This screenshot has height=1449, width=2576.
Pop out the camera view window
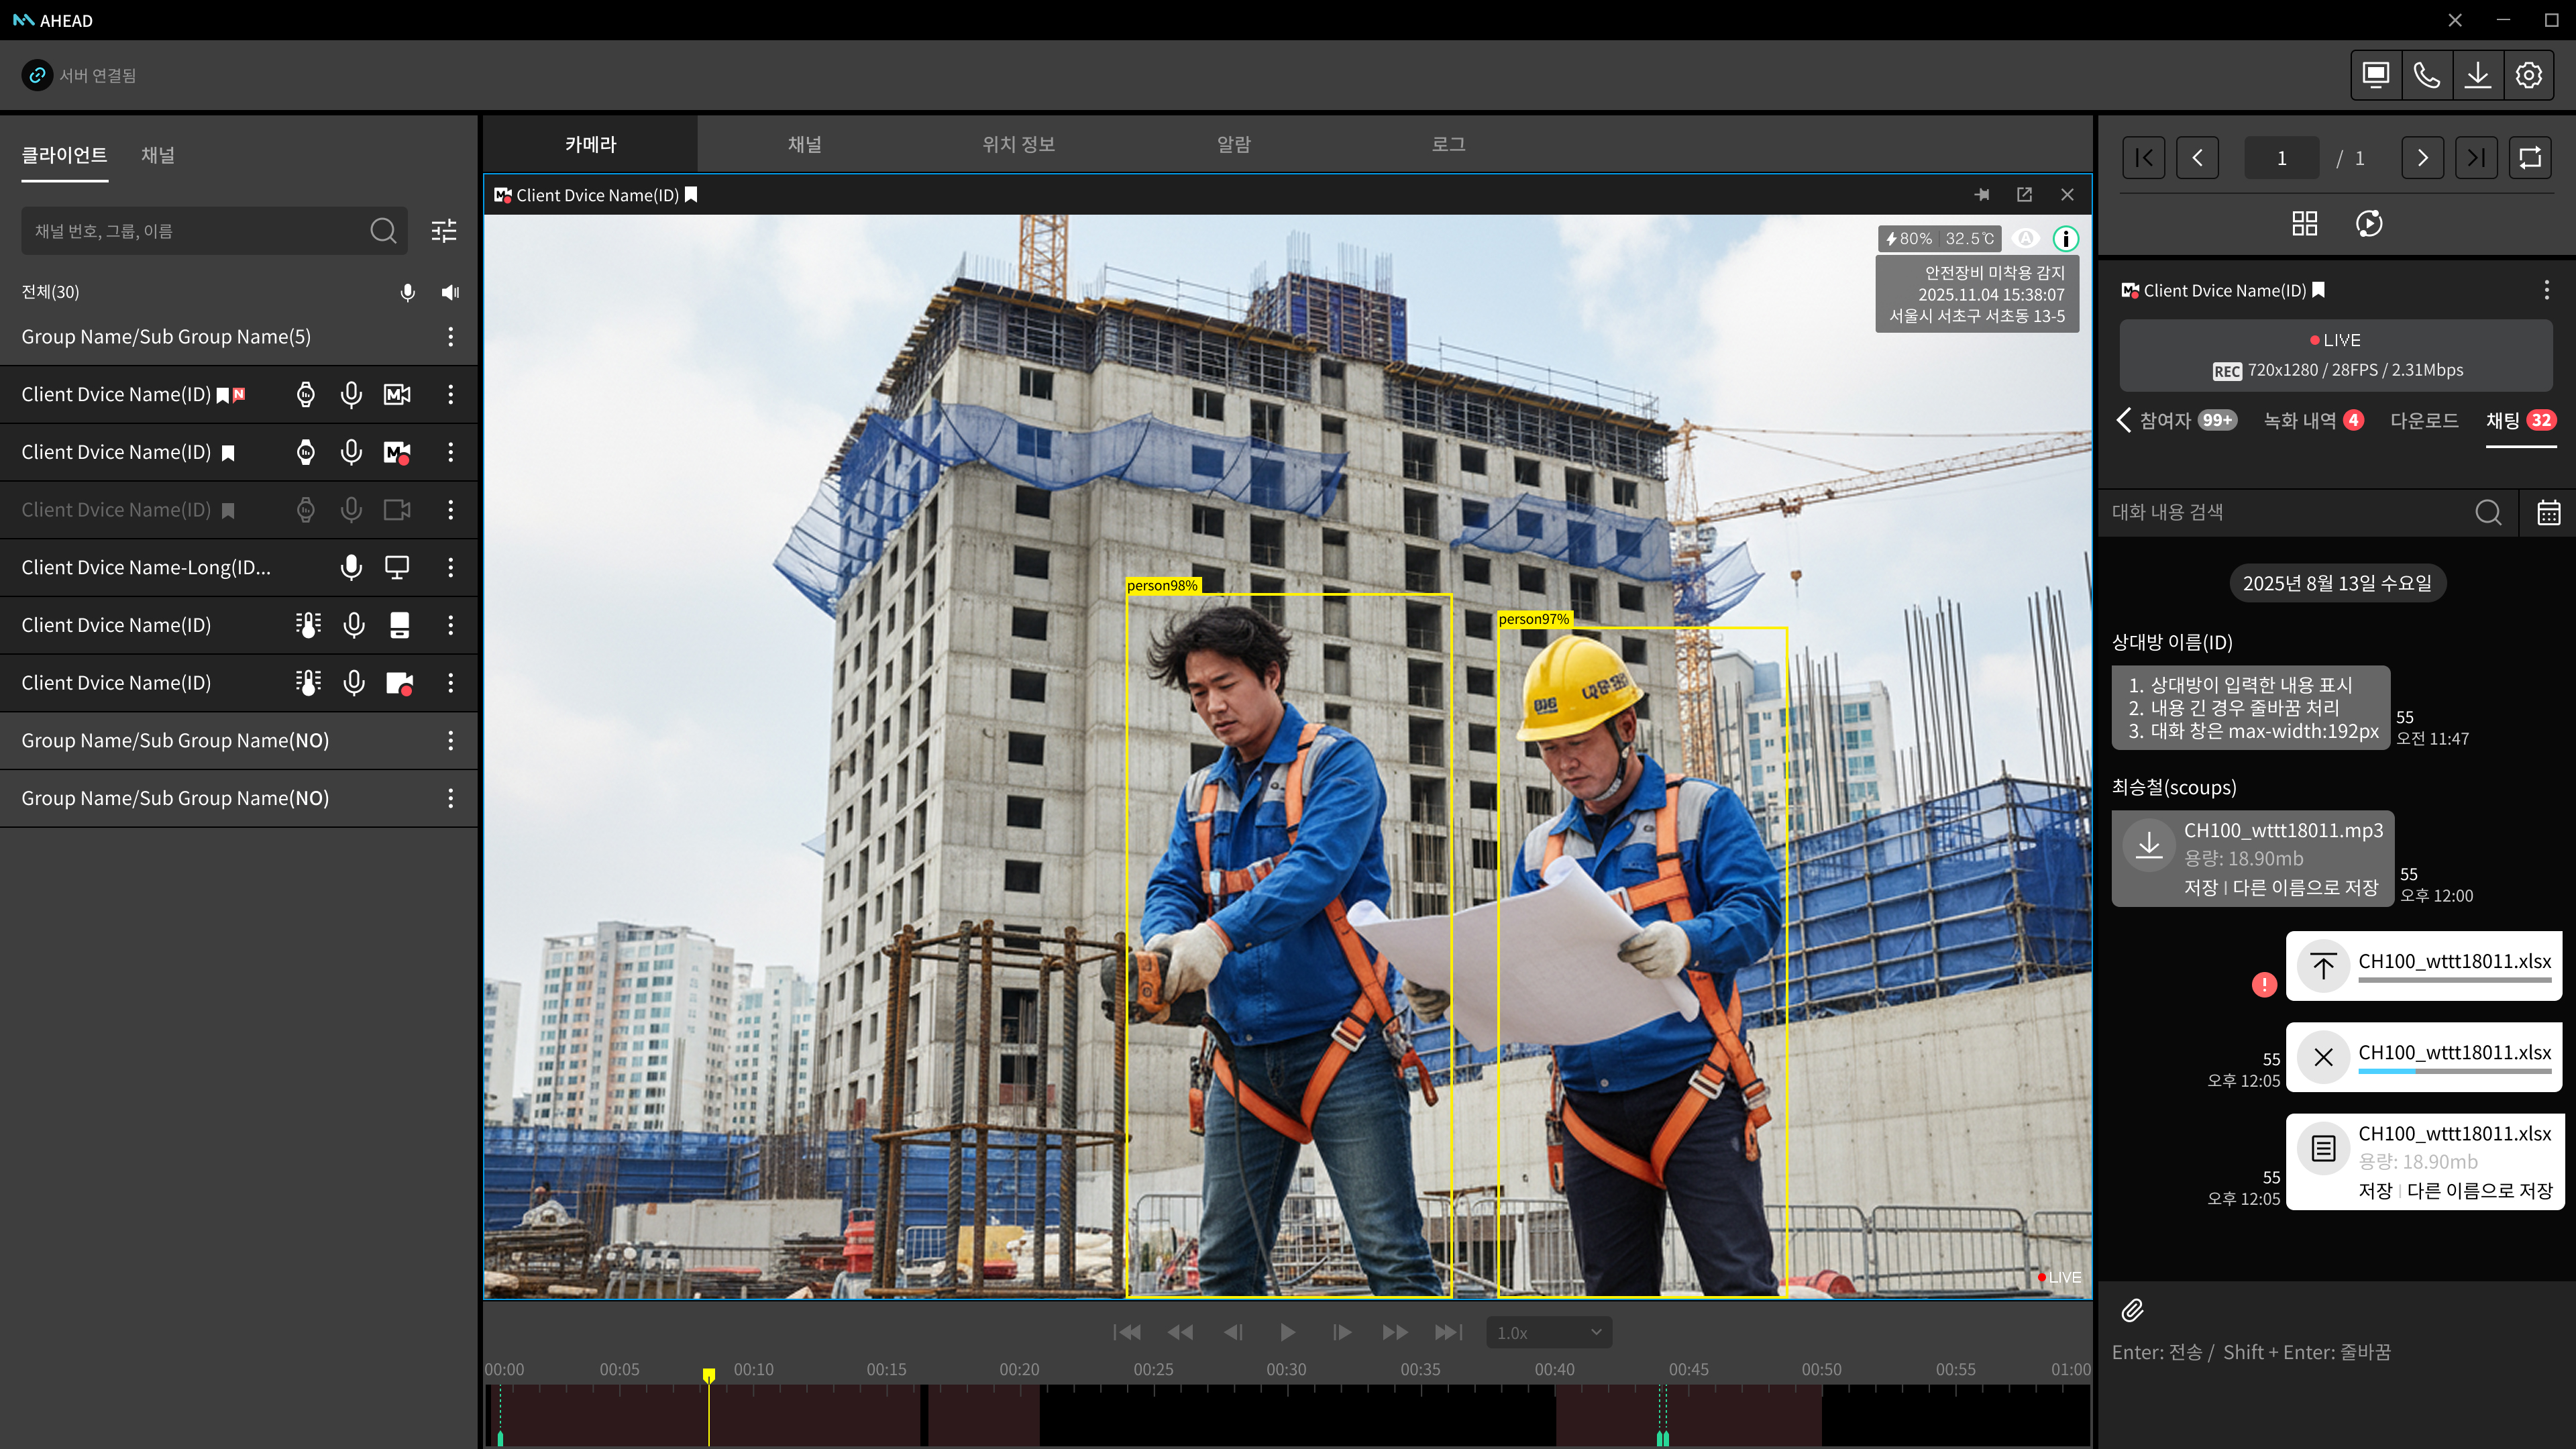pyautogui.click(x=2024, y=195)
